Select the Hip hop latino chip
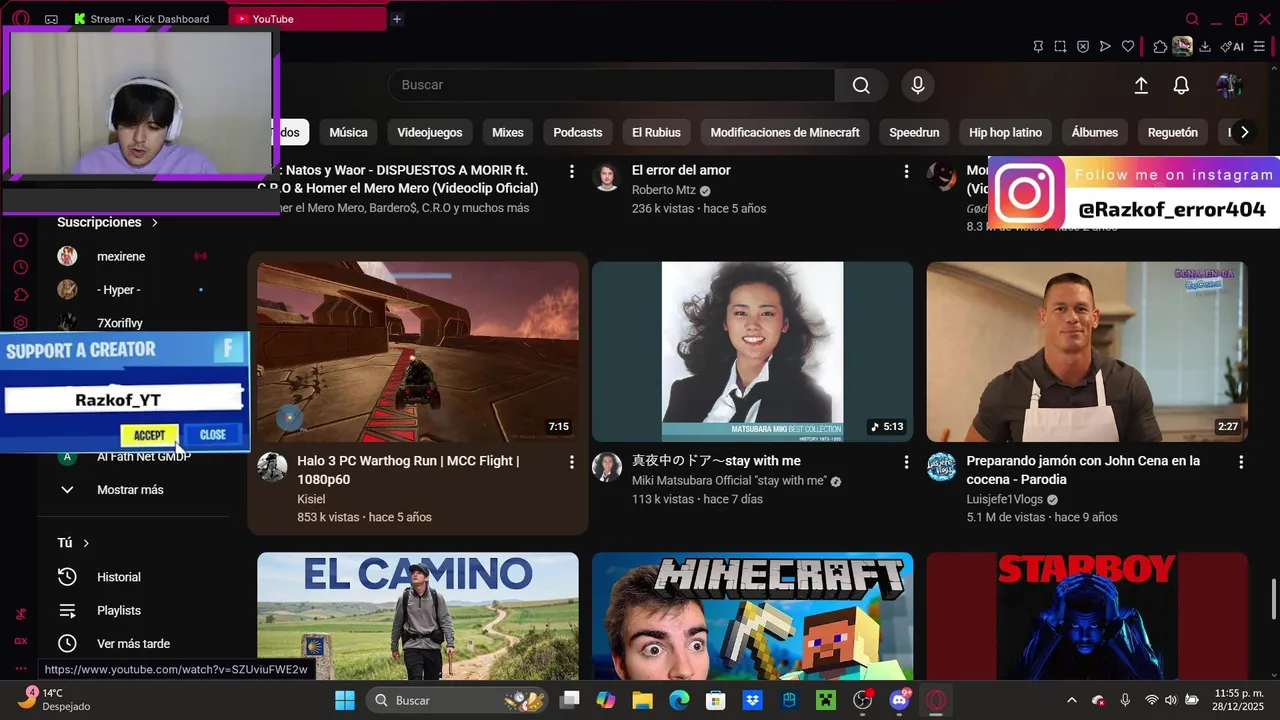 click(x=1005, y=132)
